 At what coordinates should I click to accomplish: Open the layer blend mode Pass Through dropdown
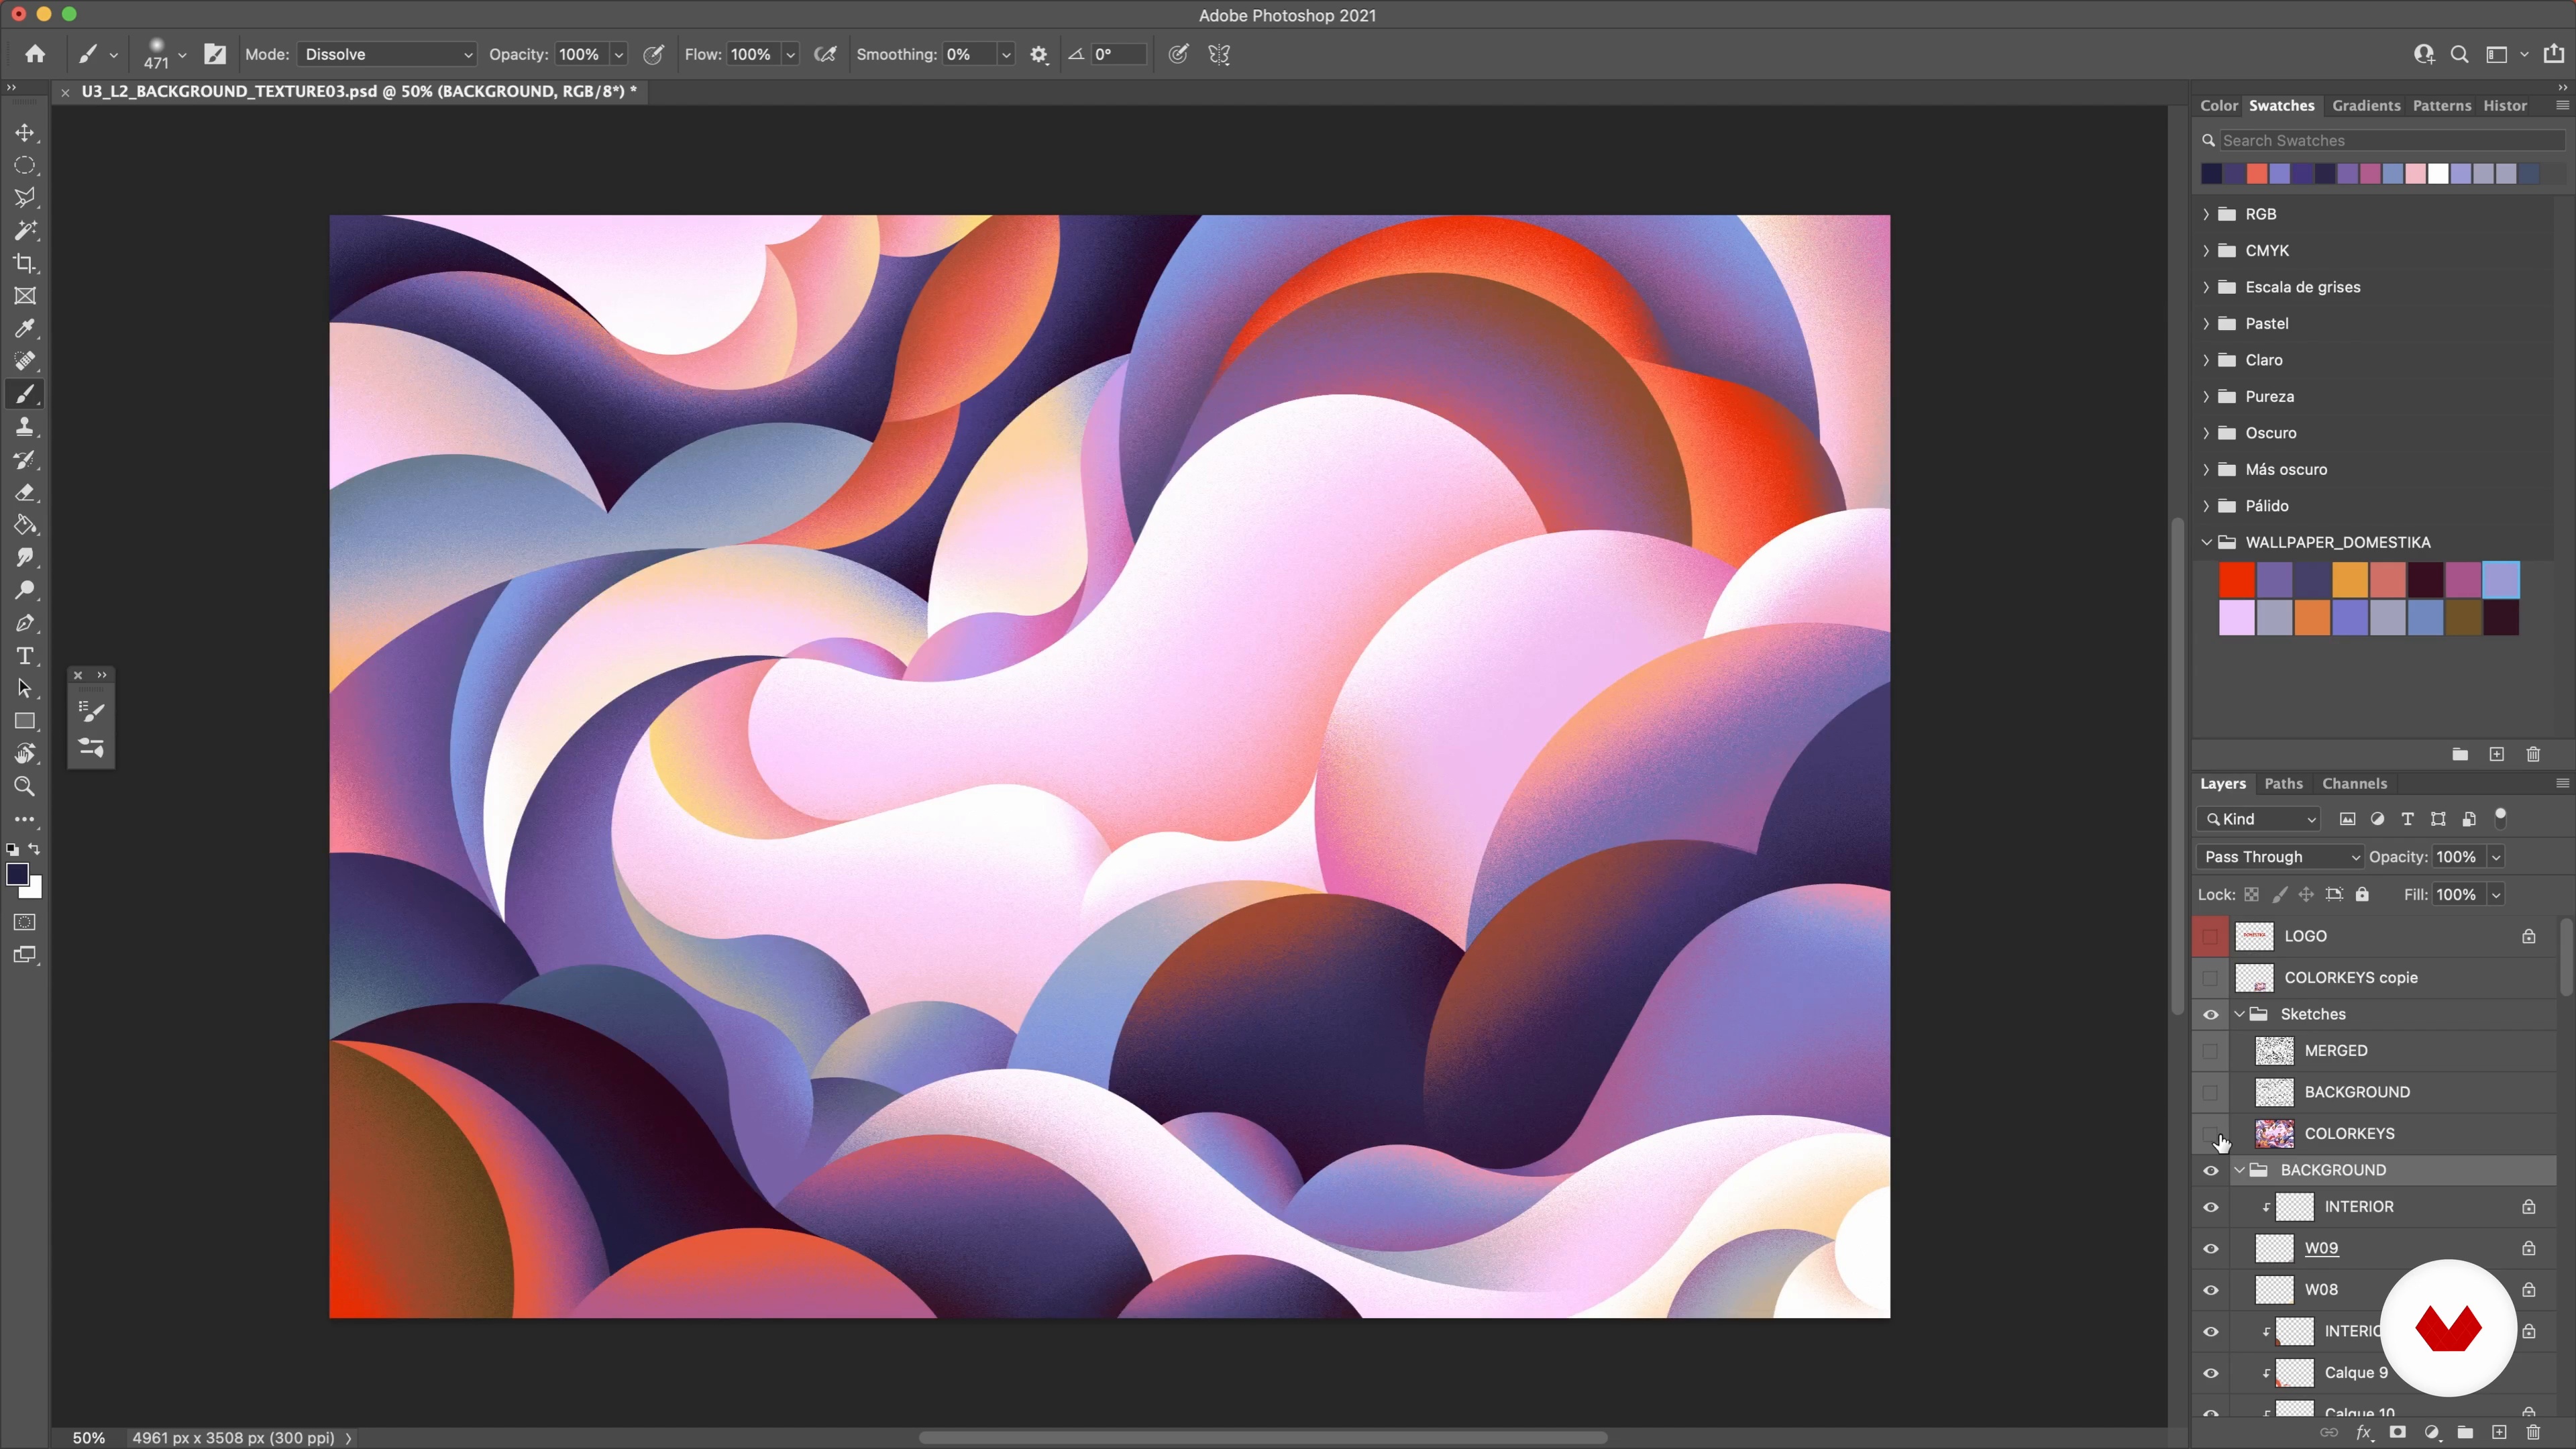(2280, 857)
